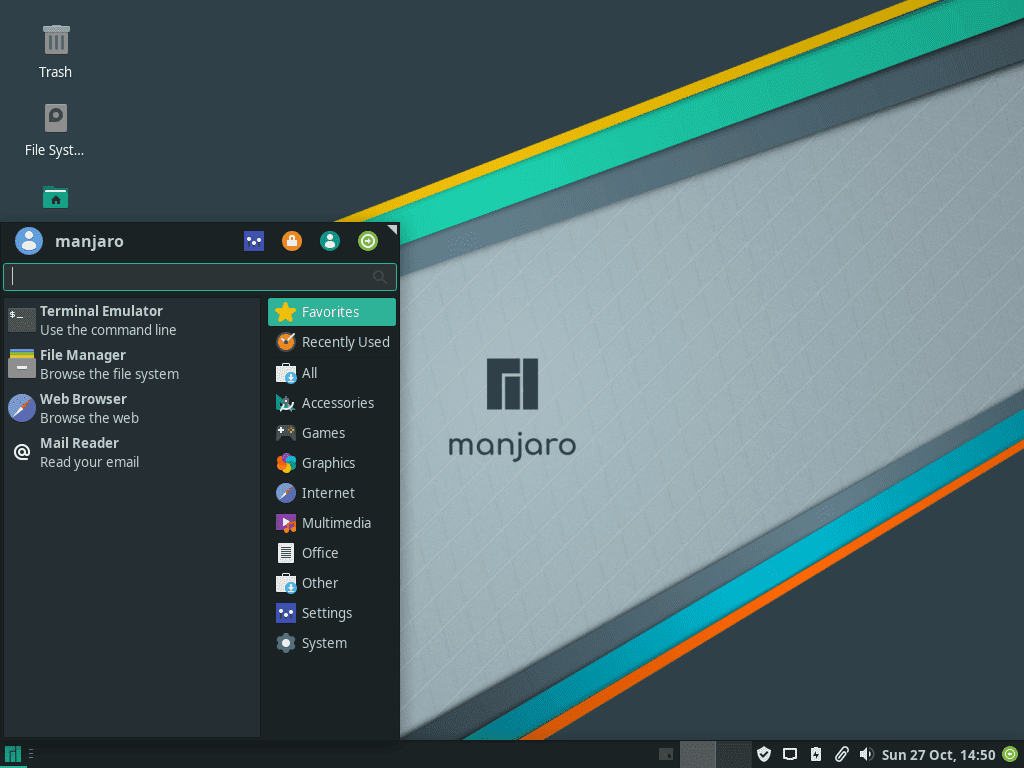
Task: Open the battery power icon in the tray
Action: tap(816, 755)
